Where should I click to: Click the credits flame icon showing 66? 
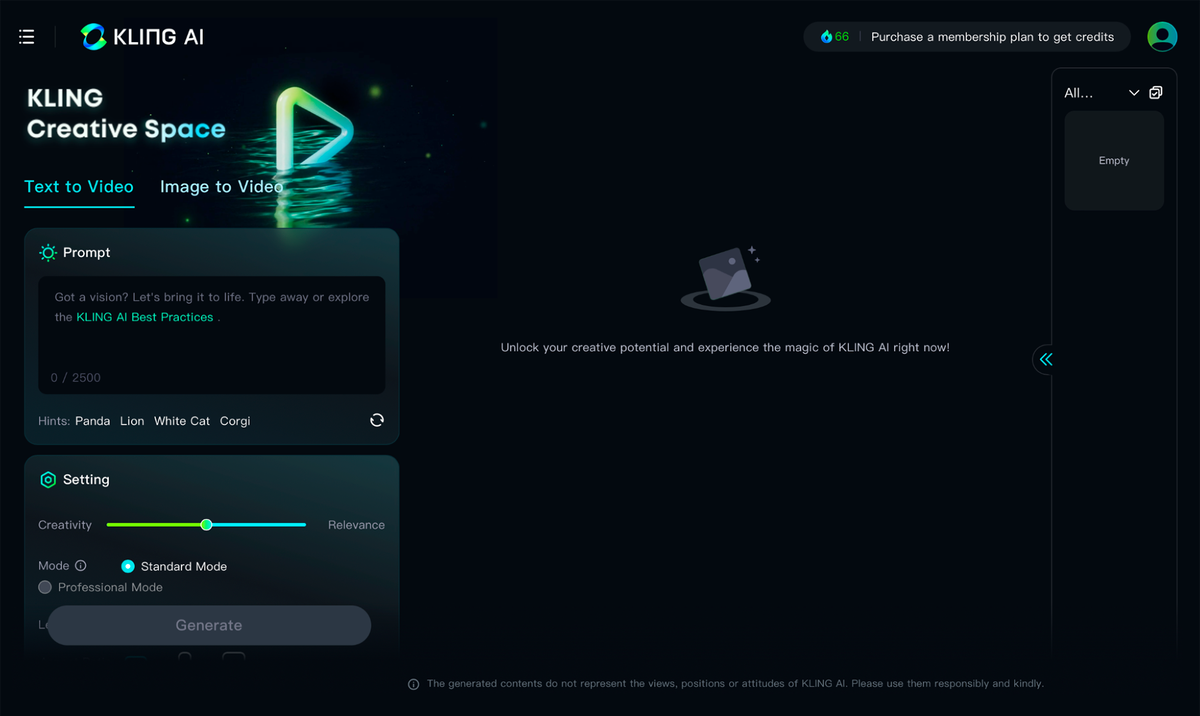point(826,37)
